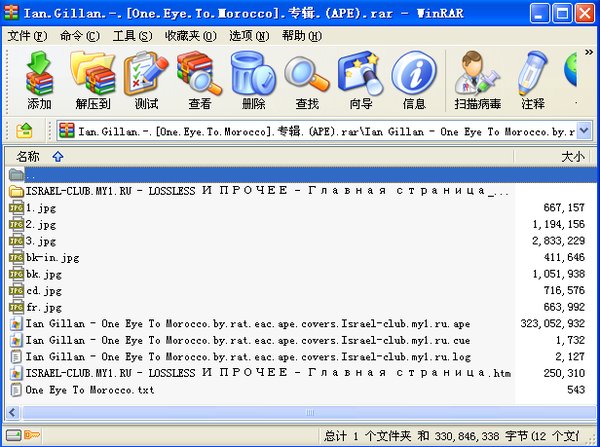
Task: Open the 收藏夹(O) menu
Action: (190, 36)
